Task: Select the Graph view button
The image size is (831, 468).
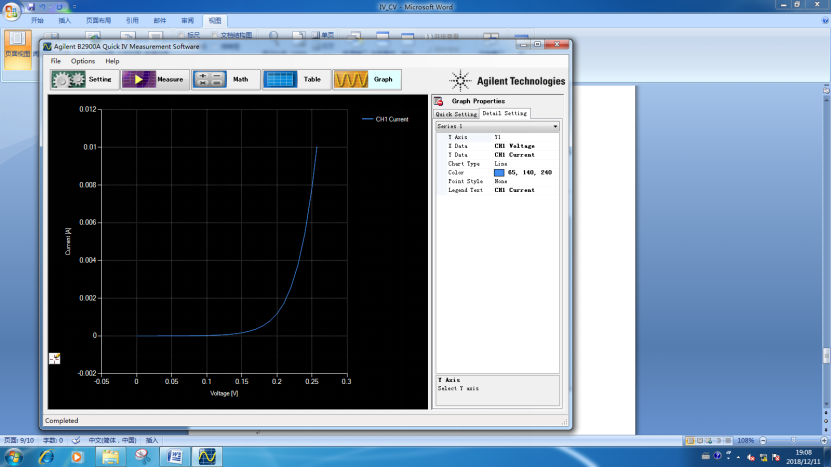Action: click(x=367, y=80)
